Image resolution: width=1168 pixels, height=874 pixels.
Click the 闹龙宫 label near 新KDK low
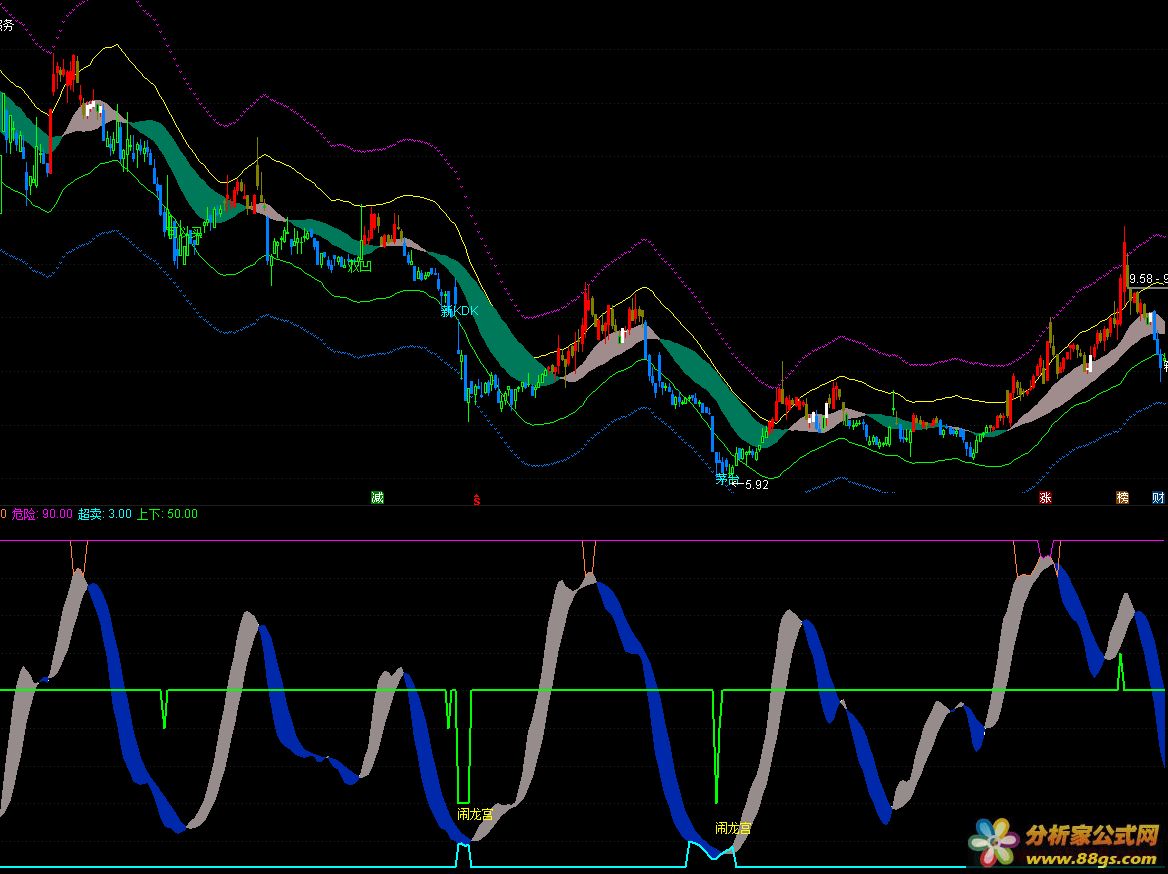(x=475, y=814)
